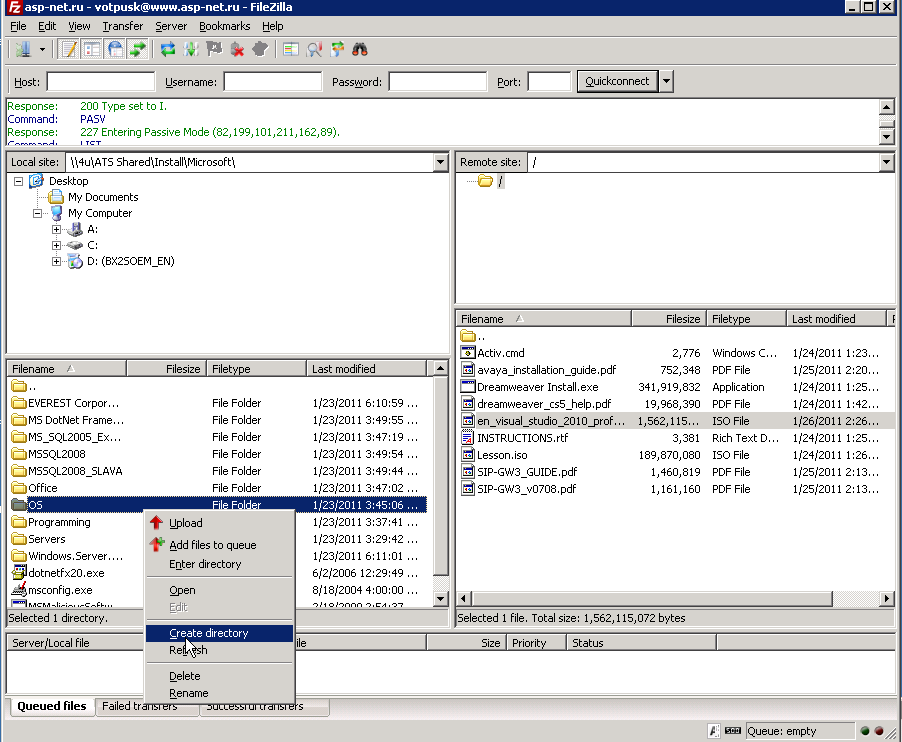Search remote files with binoculars icon

360,49
